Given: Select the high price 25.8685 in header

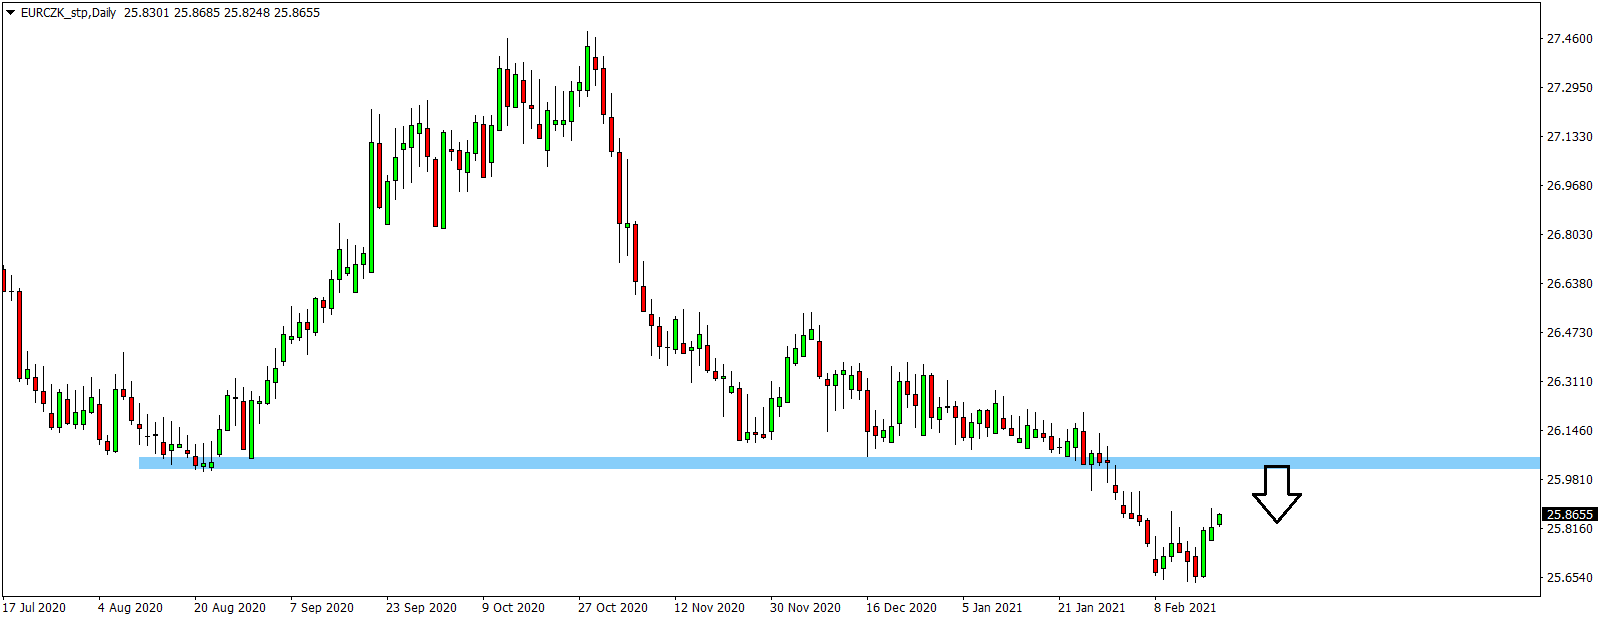Looking at the screenshot, I should [x=197, y=13].
